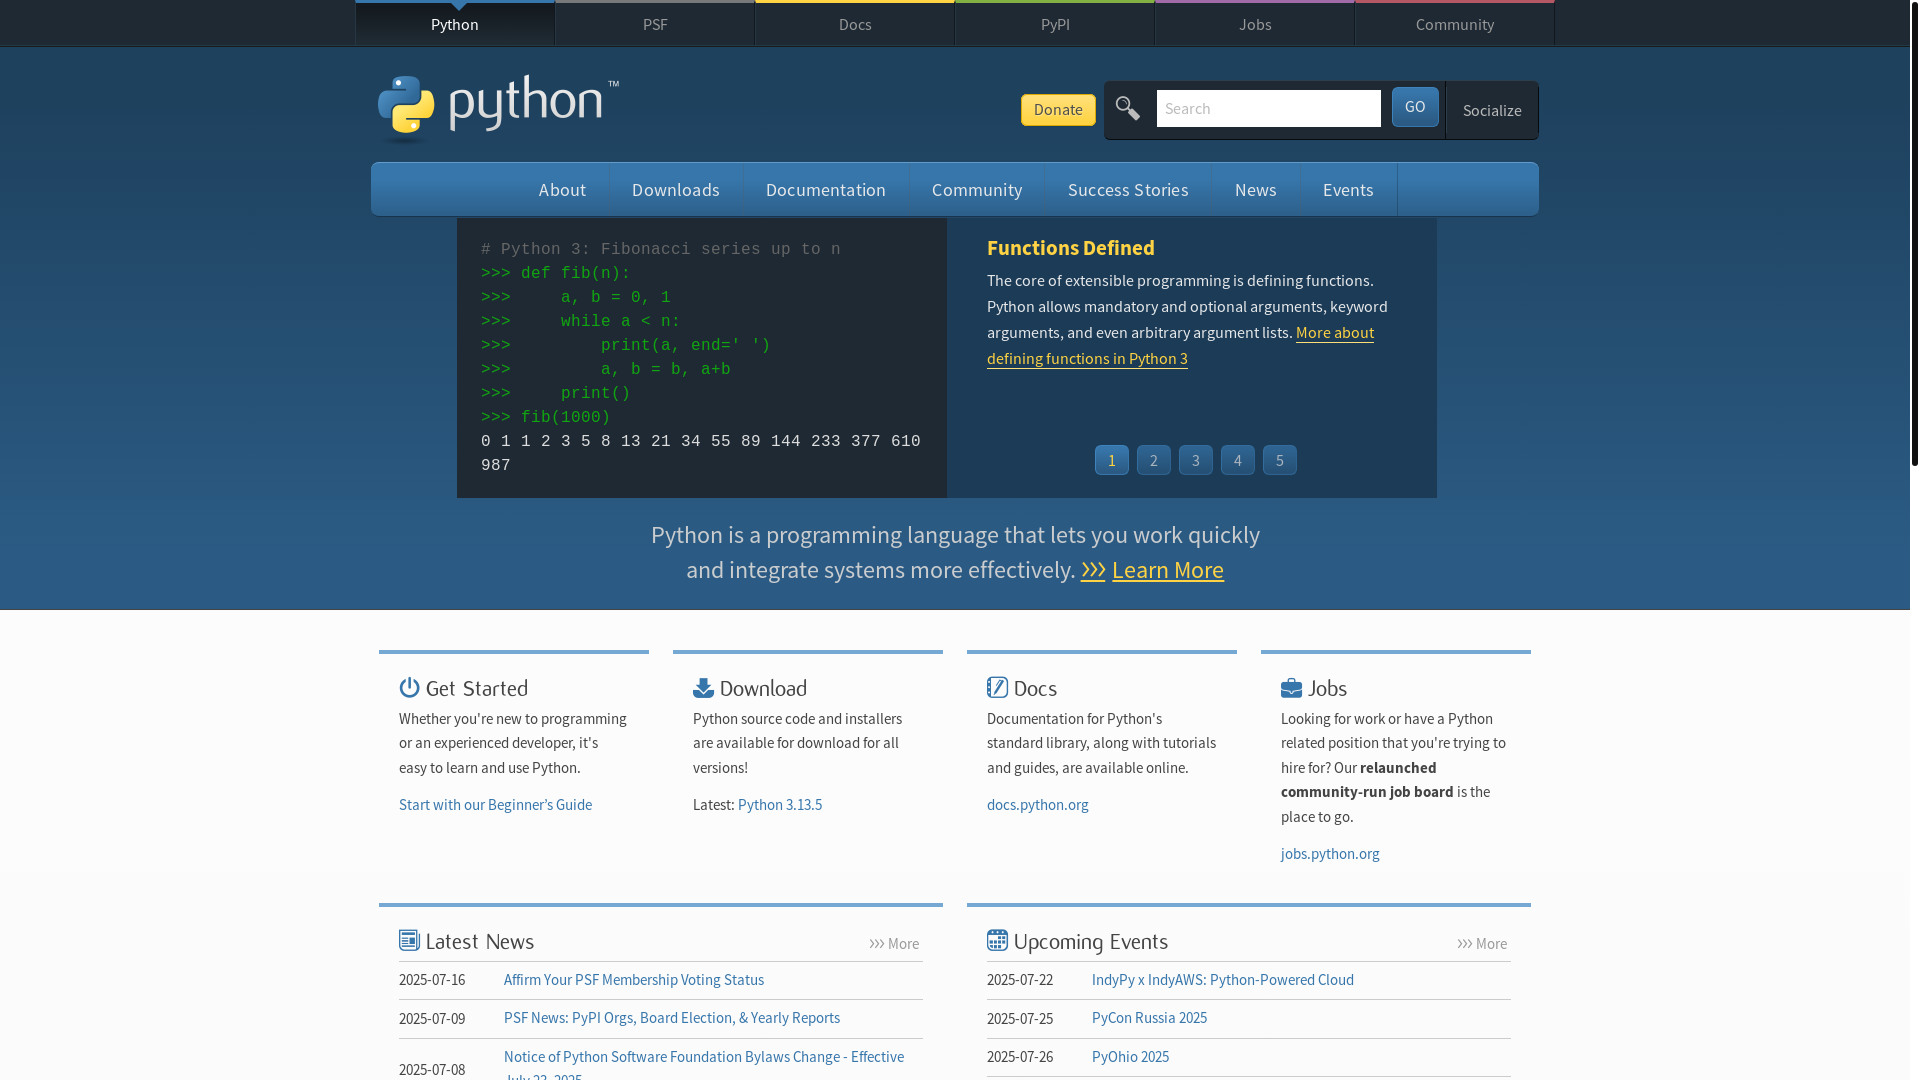This screenshot has height=1080, width=1920.
Task: Visit the jobs.python.org link
Action: coord(1330,854)
